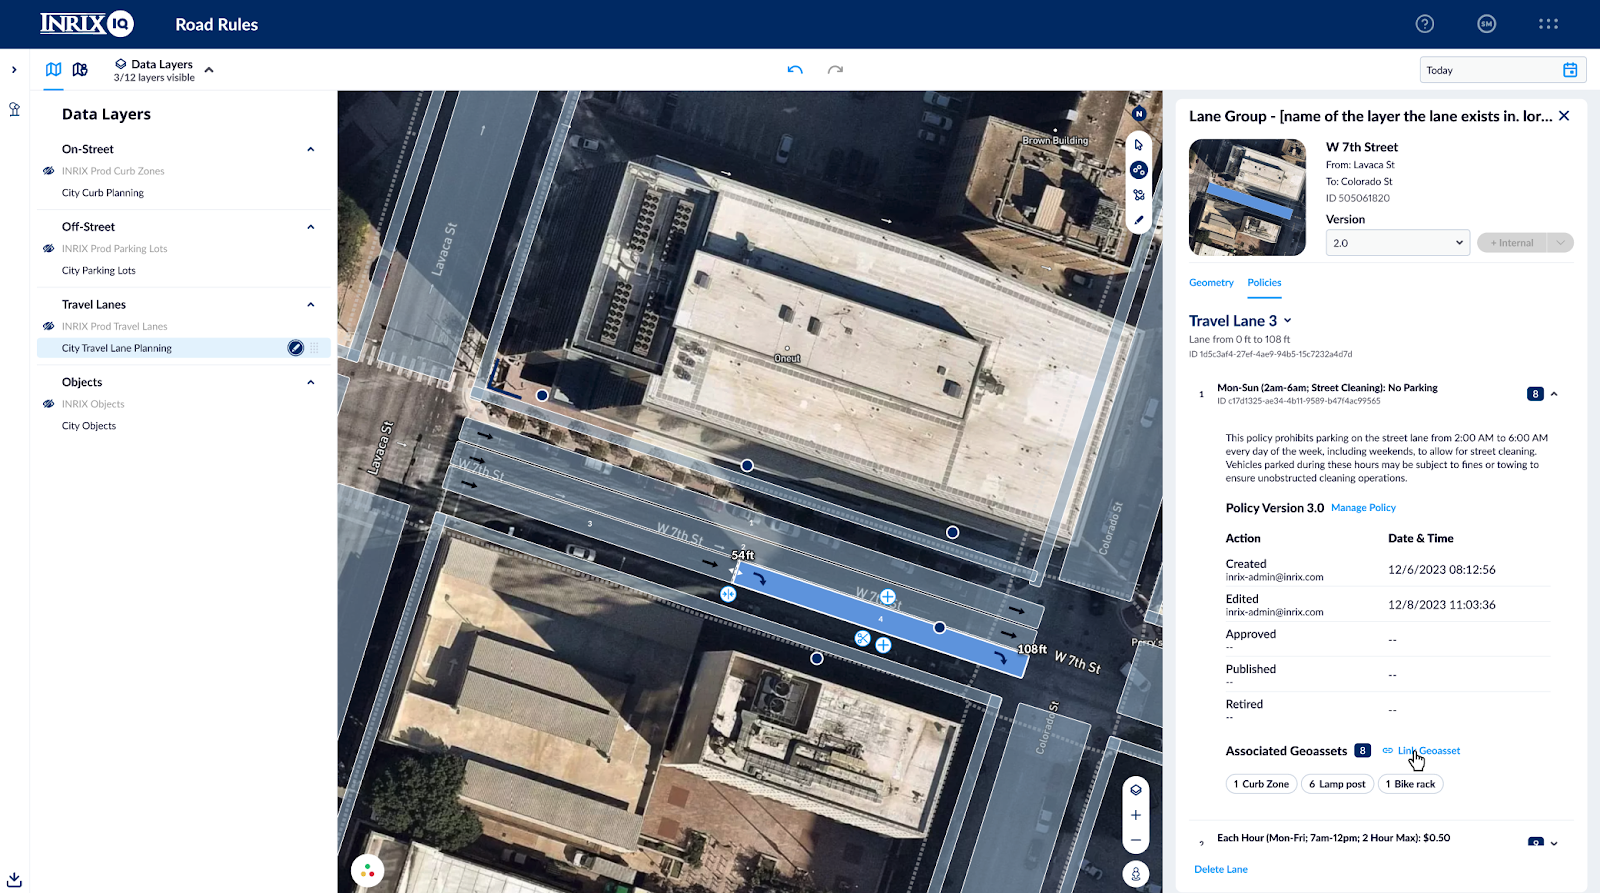Toggle visibility of INRIX Prod Parking Lots
Screen dimensions: 1600x893
point(49,249)
